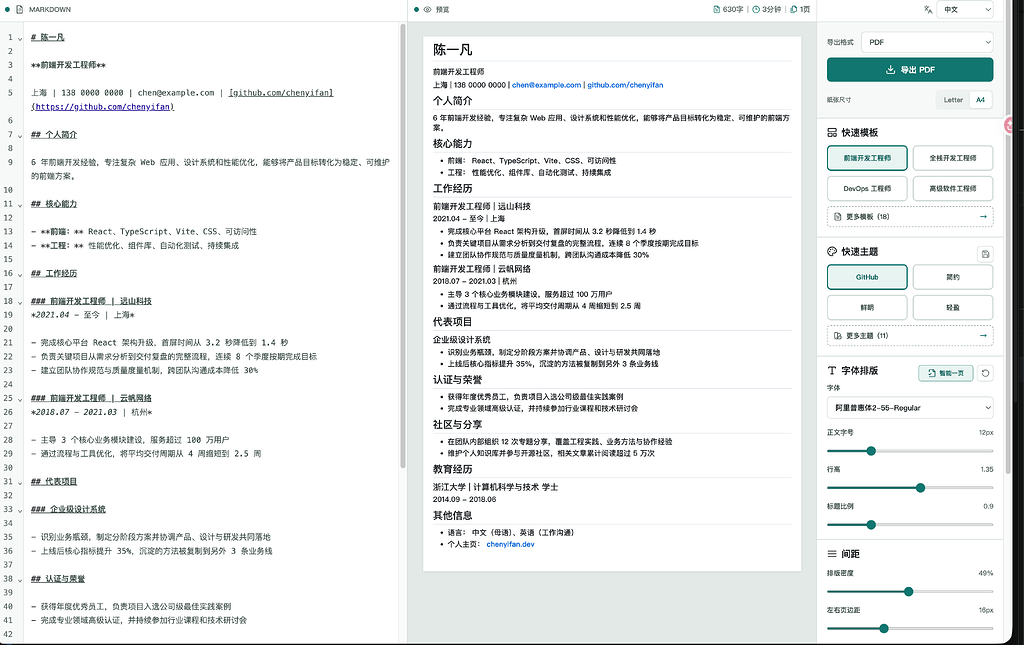Click the 陈一凡 title in preview
The width and height of the screenshot is (1024, 645).
[x=453, y=50]
